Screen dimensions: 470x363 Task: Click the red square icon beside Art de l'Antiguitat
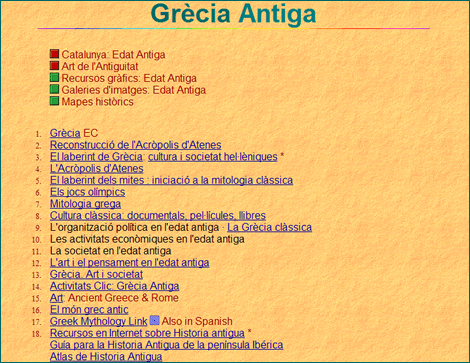click(x=54, y=65)
